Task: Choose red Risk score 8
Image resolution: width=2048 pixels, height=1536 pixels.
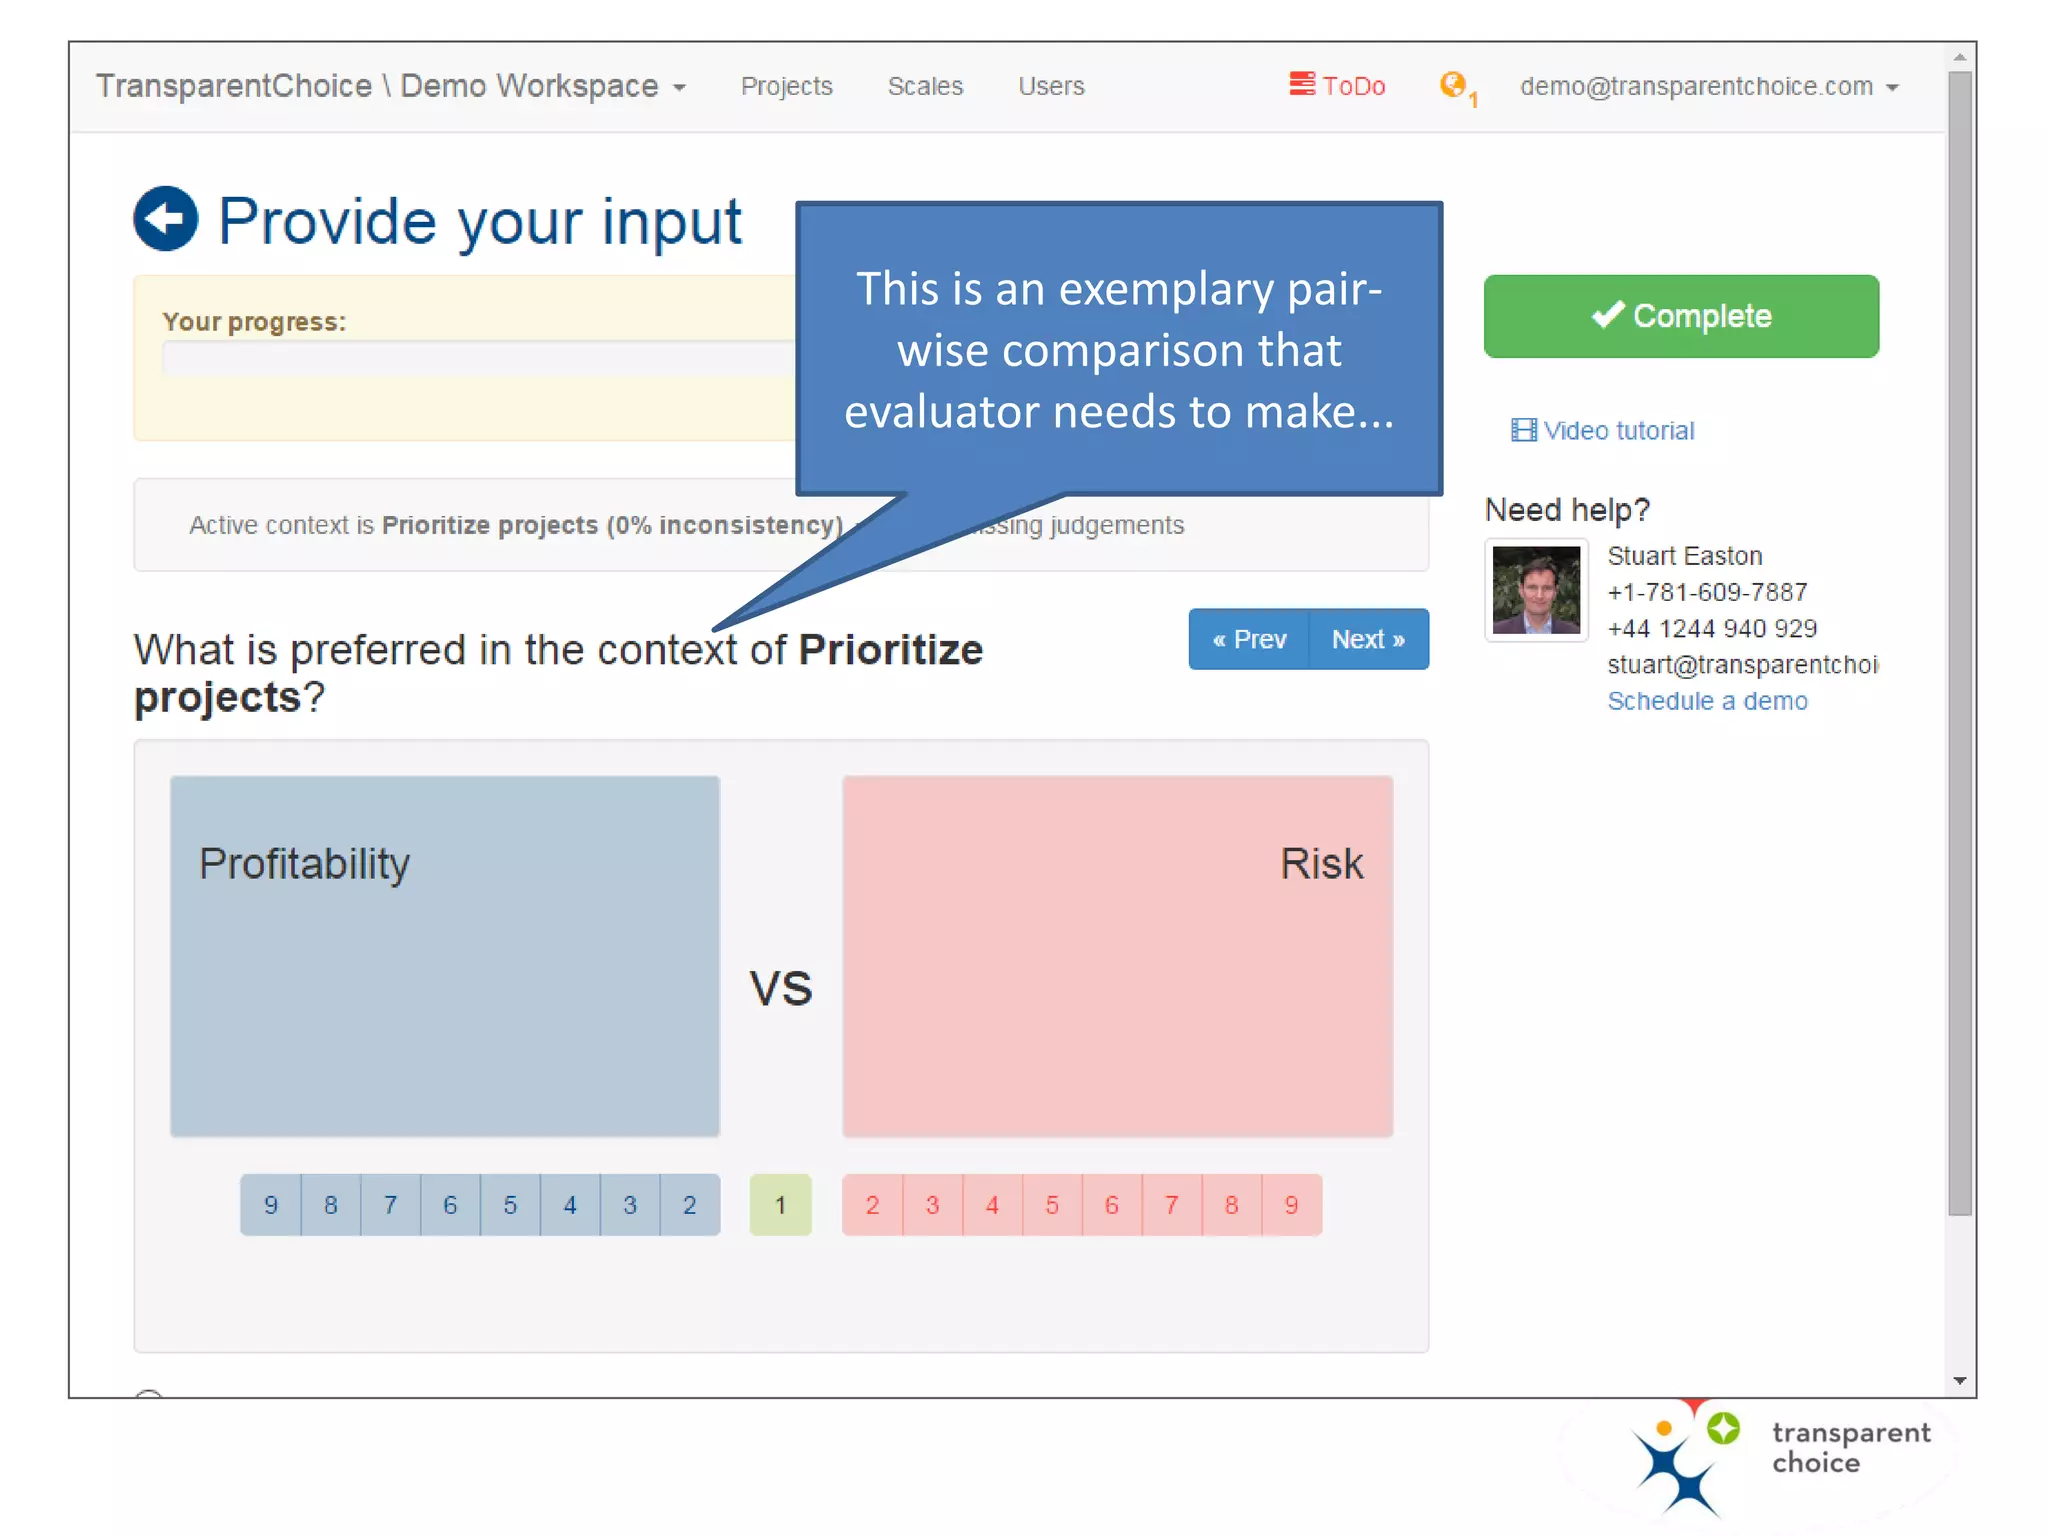Action: click(1232, 1205)
